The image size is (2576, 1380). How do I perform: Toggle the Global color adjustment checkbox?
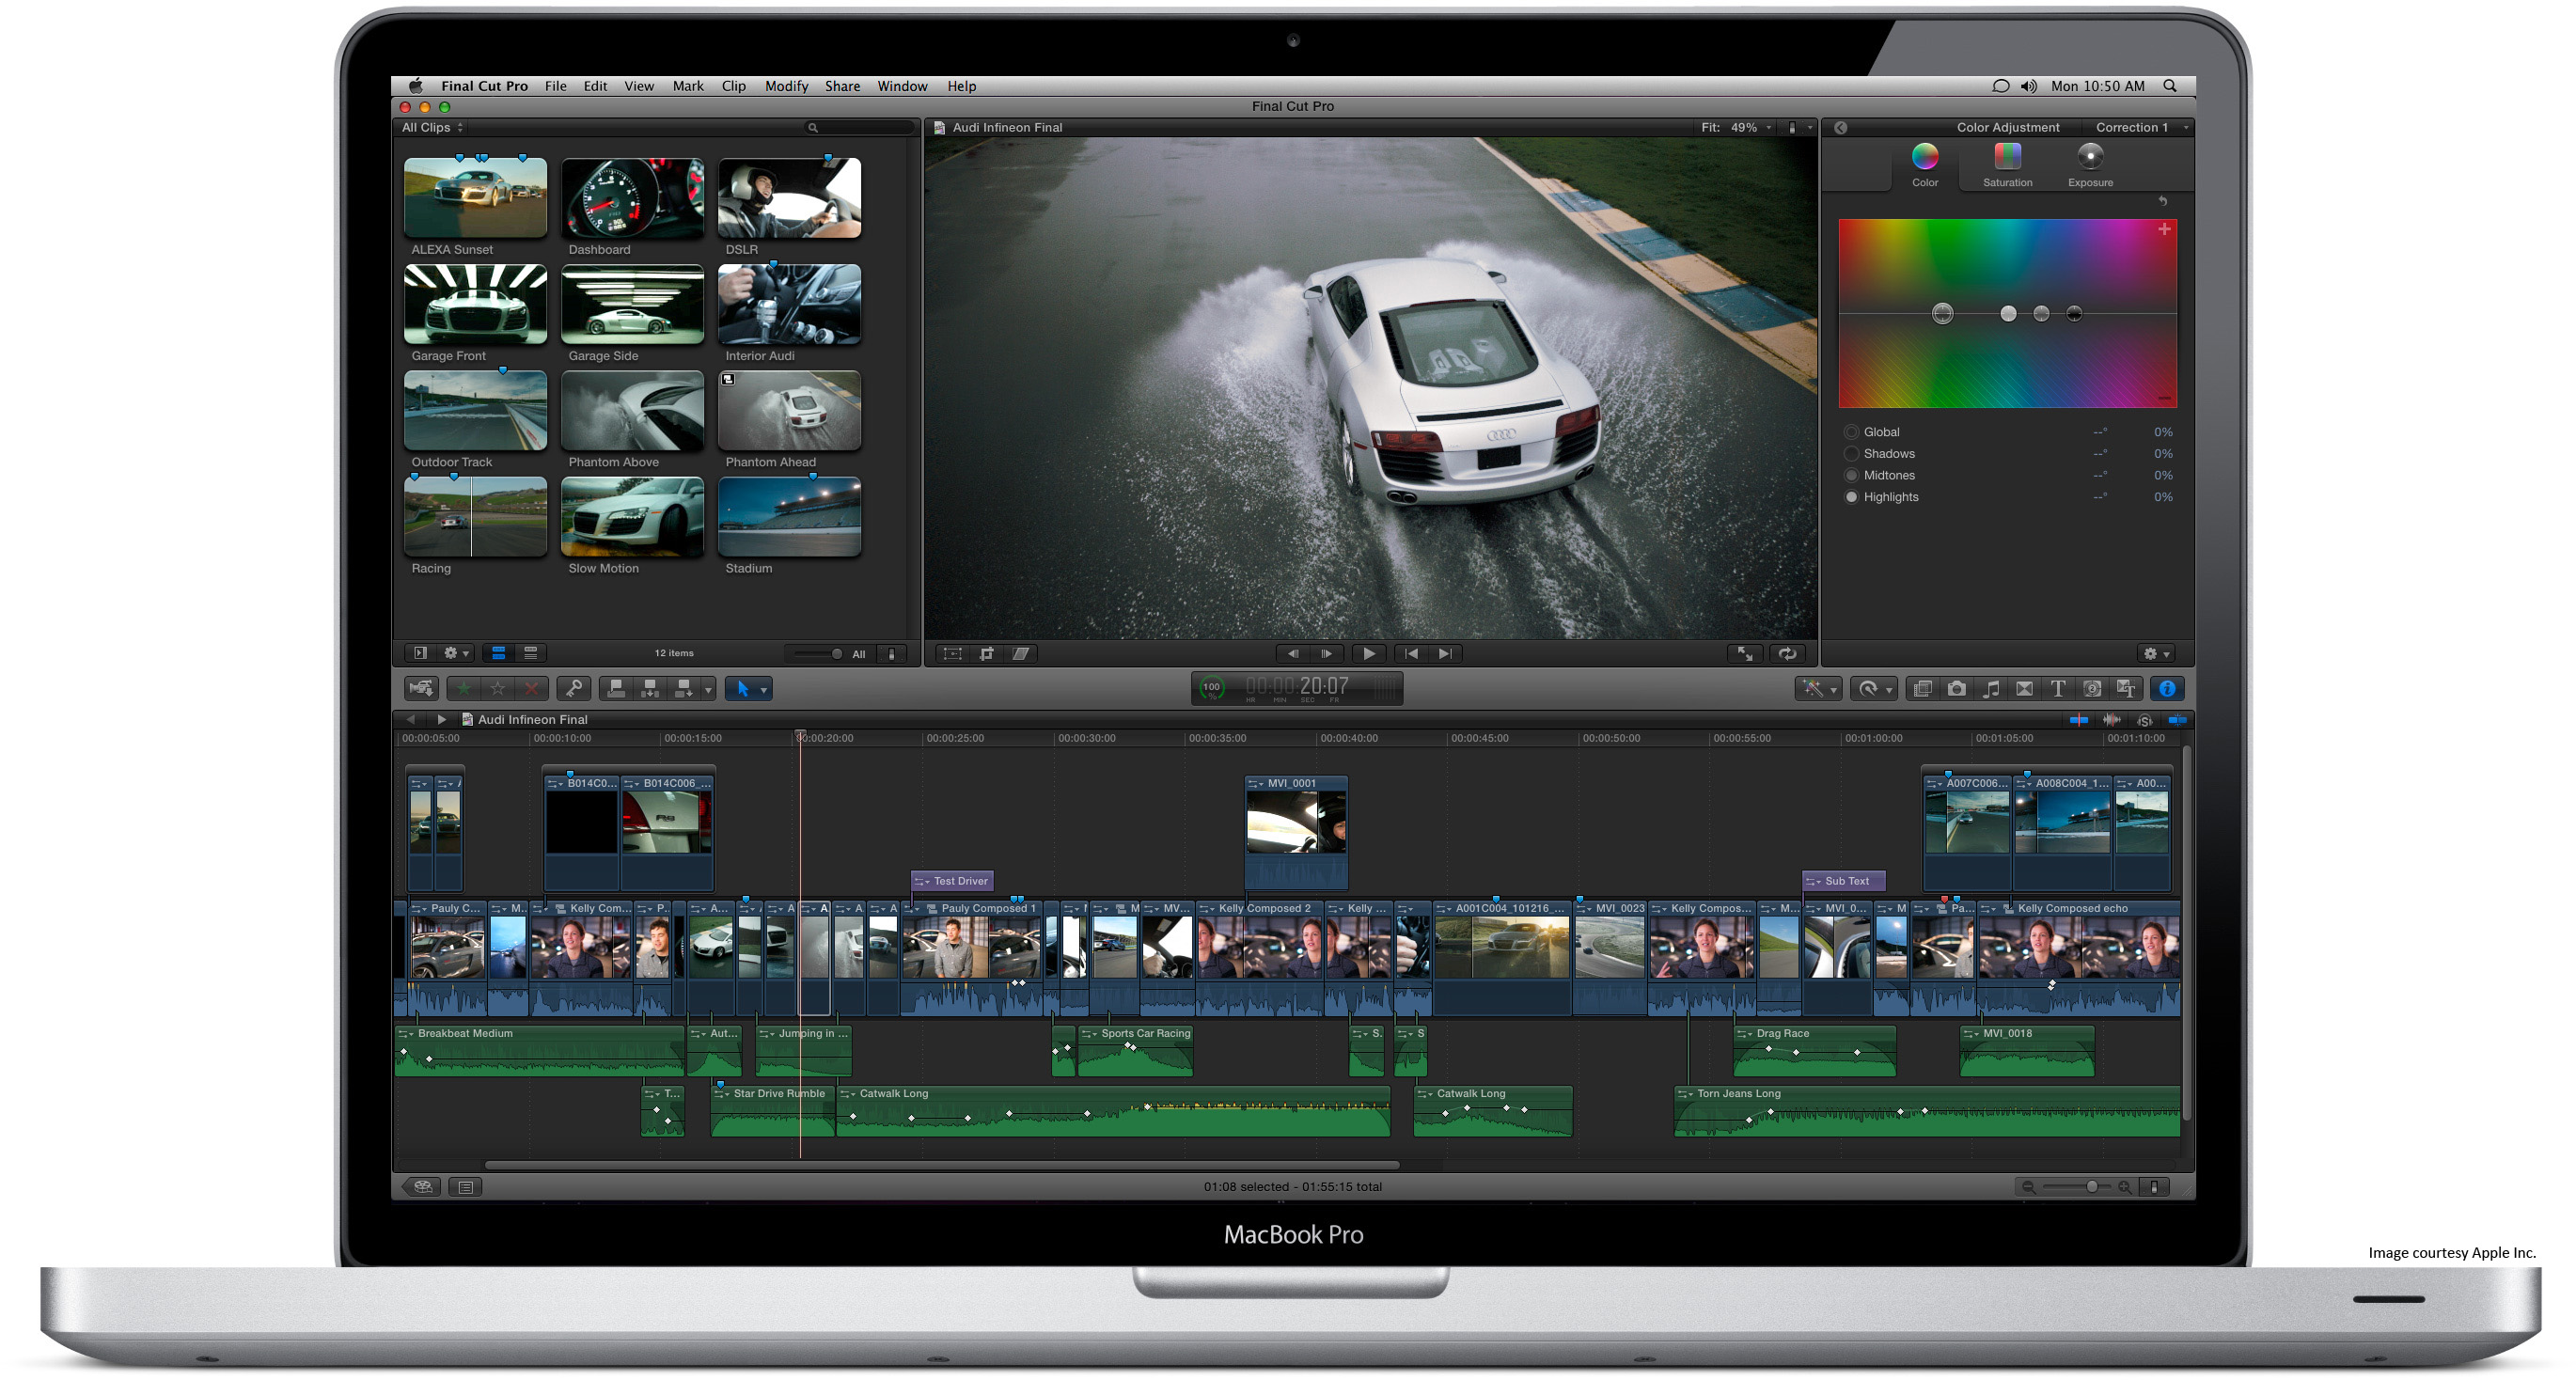click(x=1850, y=431)
